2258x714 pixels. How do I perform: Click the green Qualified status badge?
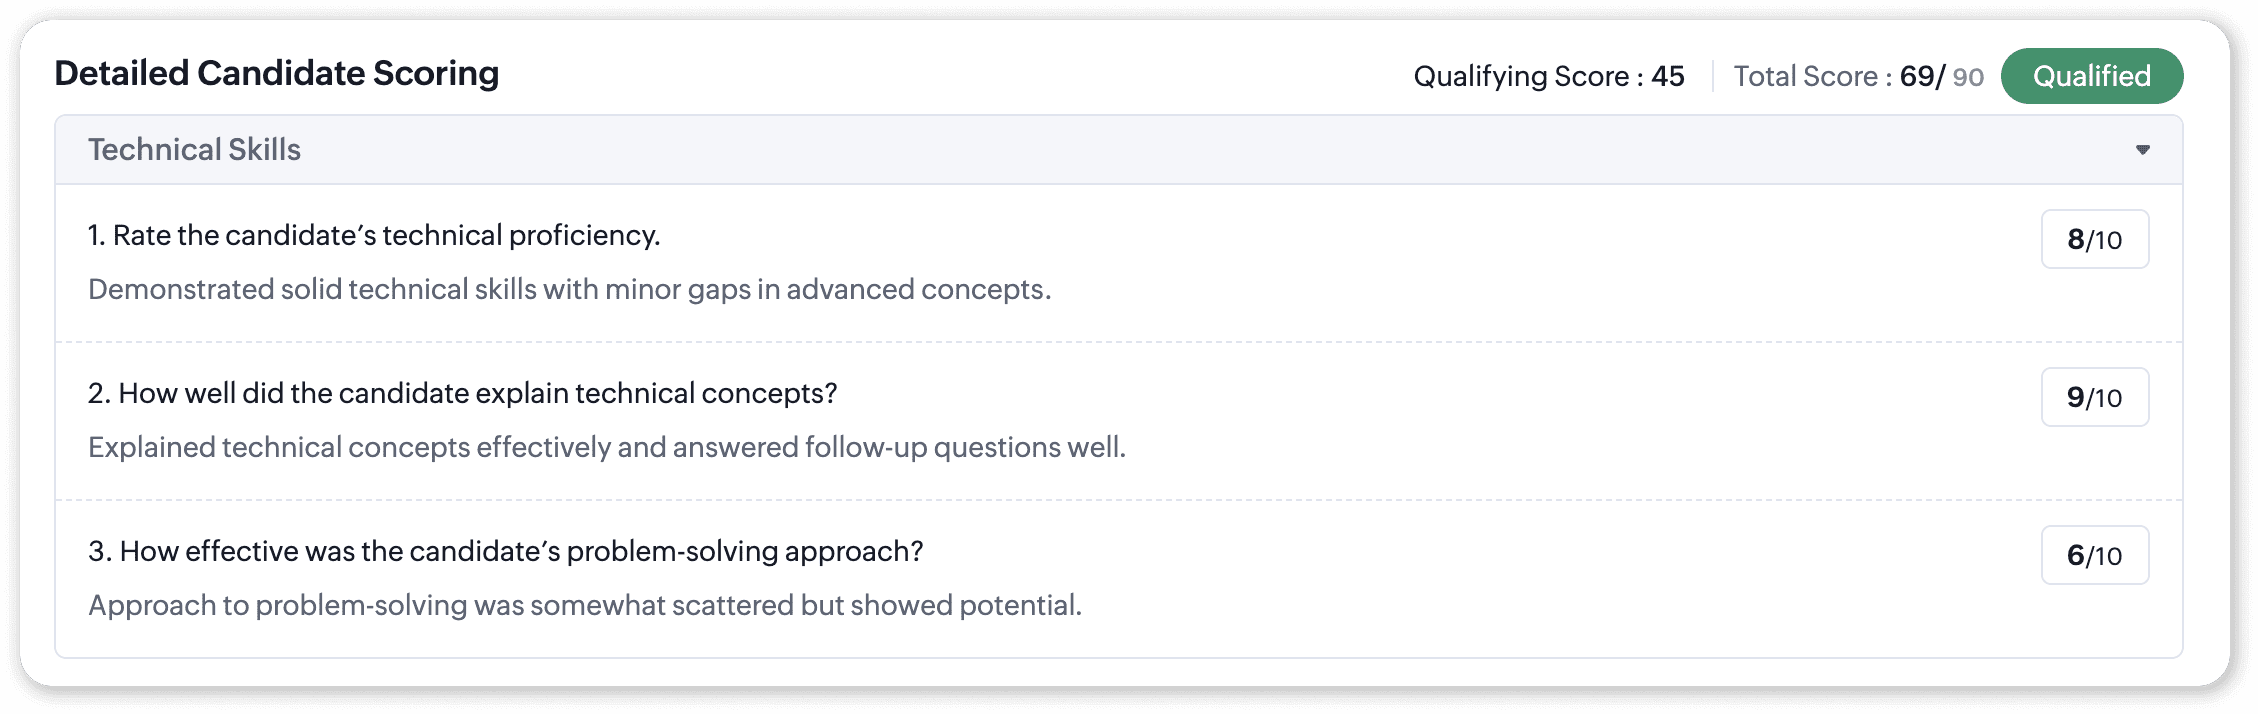pyautogui.click(x=2091, y=76)
